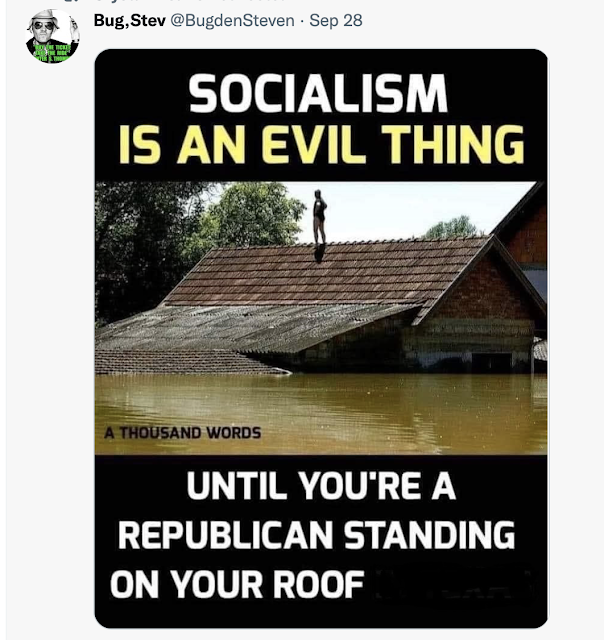
Task: Click the sunglasses face in avatar
Action: 43,26
